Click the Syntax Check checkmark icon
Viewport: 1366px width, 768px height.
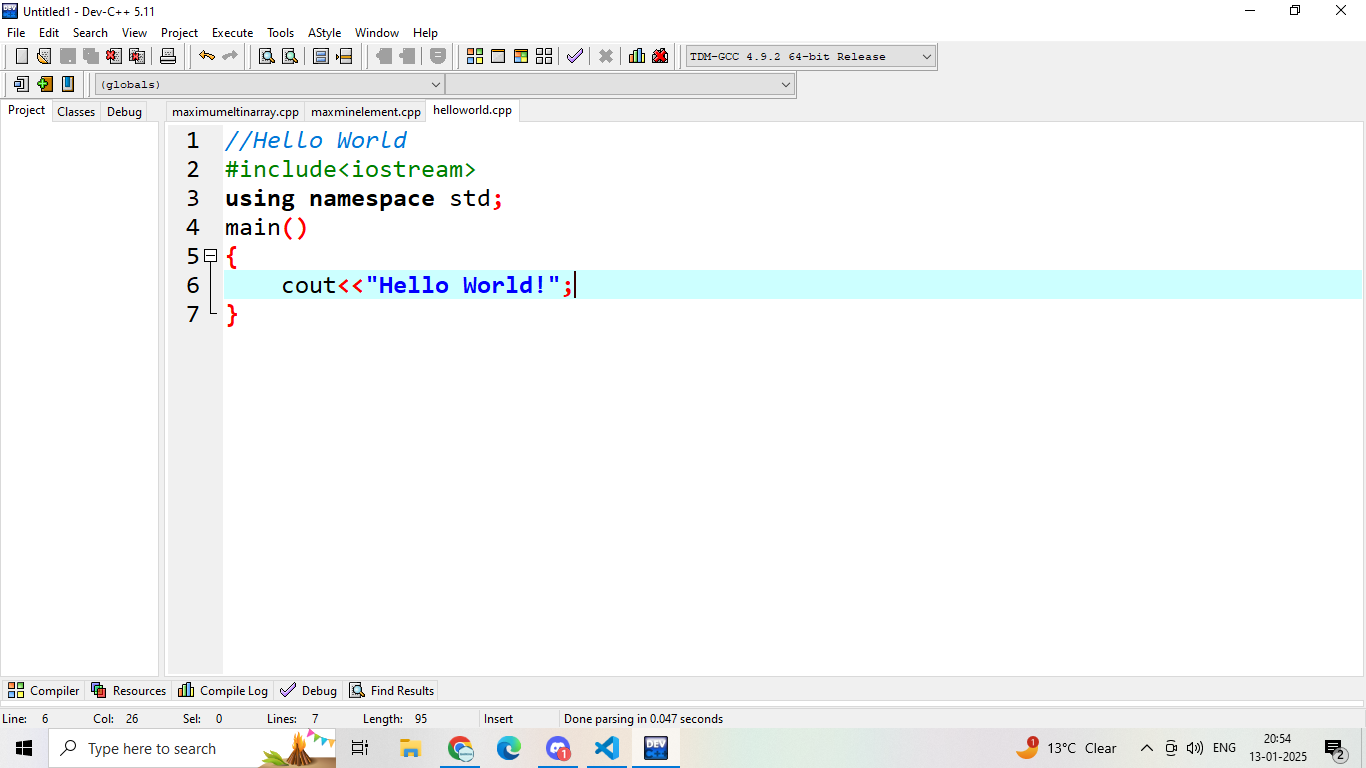[575, 56]
